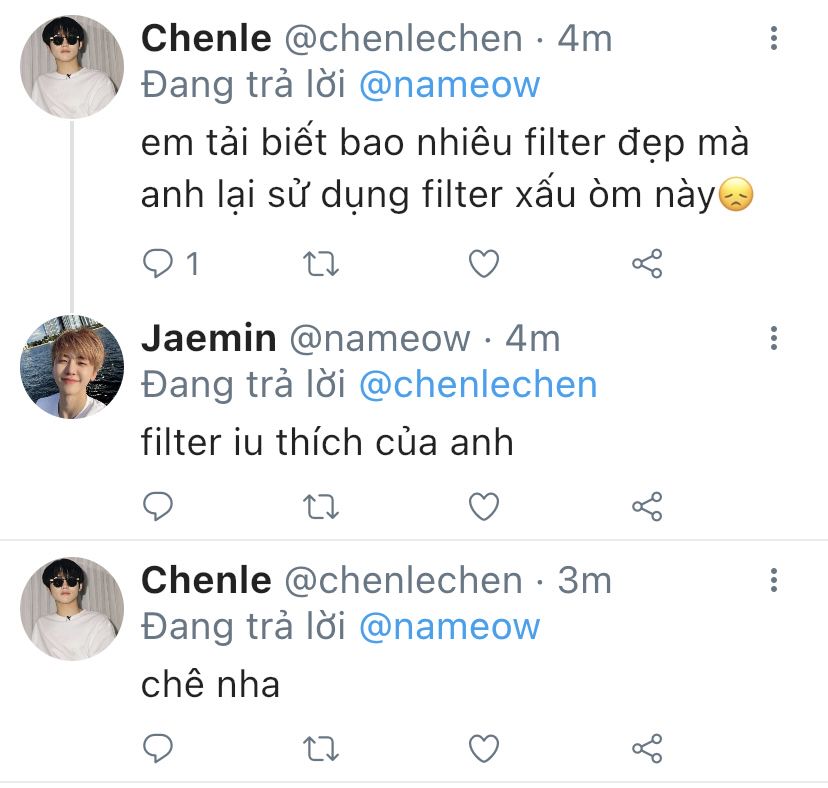Reply to Chenle's filter complaint tweet
828x788 pixels.
coord(159,264)
